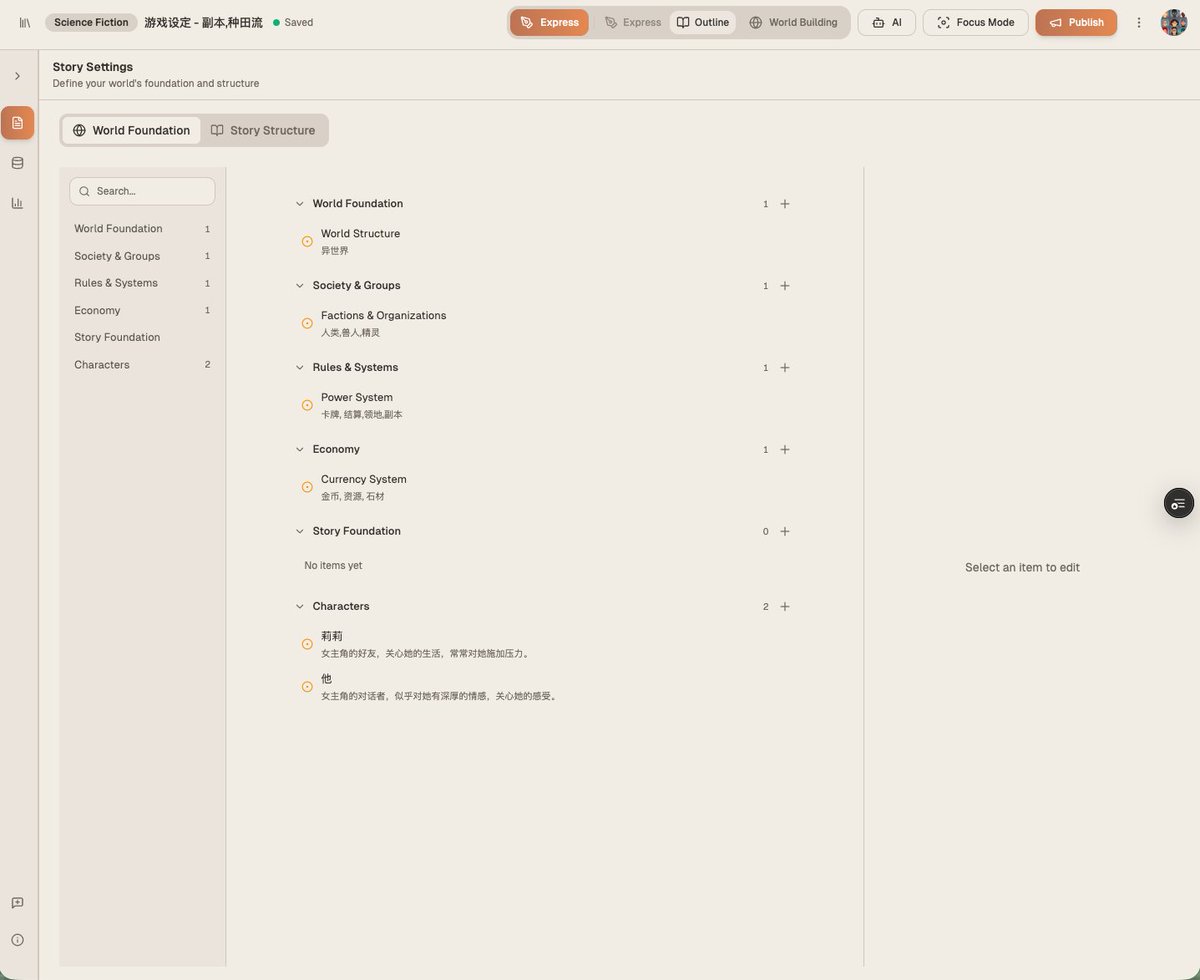Enable Focus Mode

coord(976,22)
